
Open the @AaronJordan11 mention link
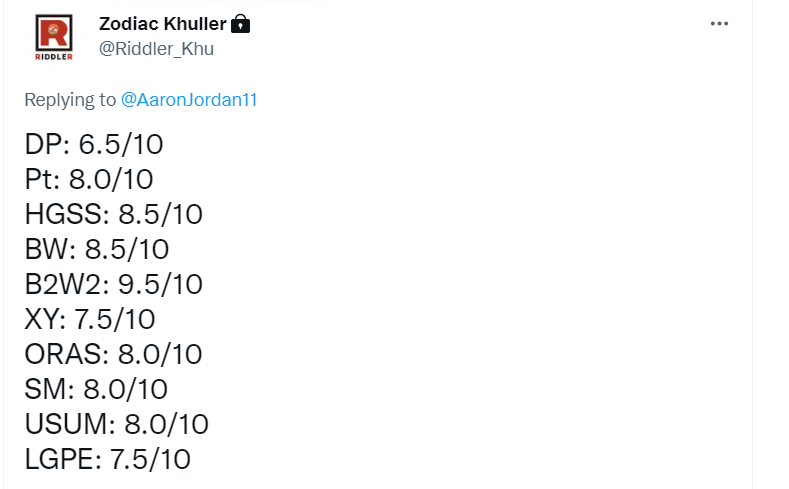pyautogui.click(x=189, y=100)
